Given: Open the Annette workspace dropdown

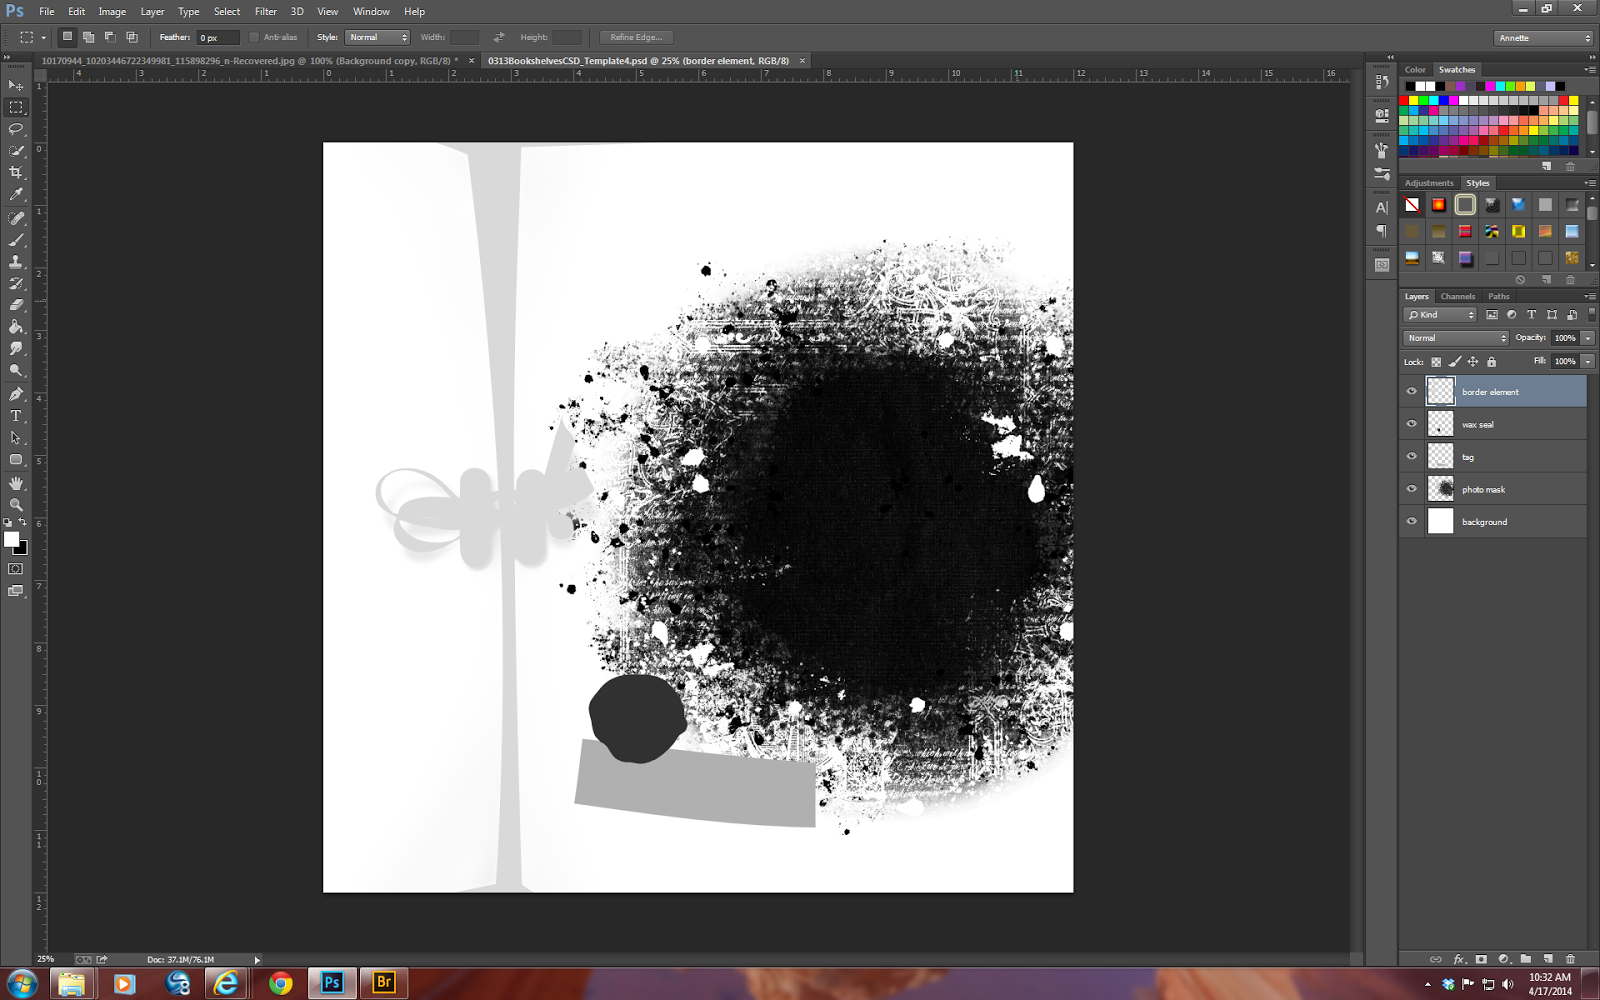Looking at the screenshot, I should point(1544,38).
